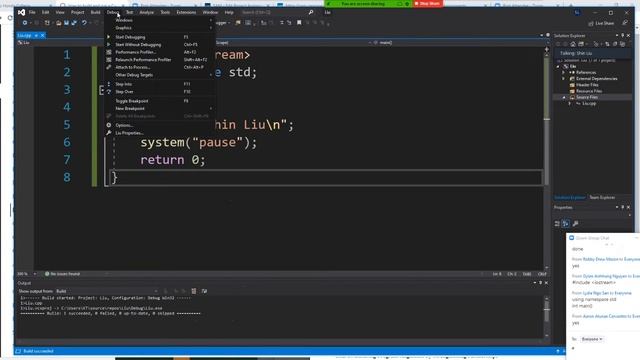Click the Output panel vertical scrollbar
Viewport: 640px width, 360px height.
(547, 318)
